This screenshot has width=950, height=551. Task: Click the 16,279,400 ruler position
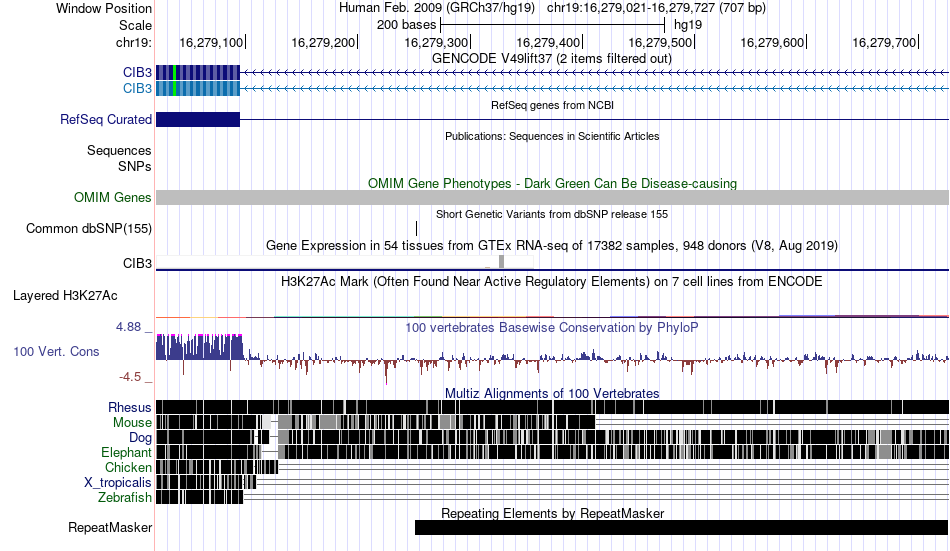[x=548, y=42]
